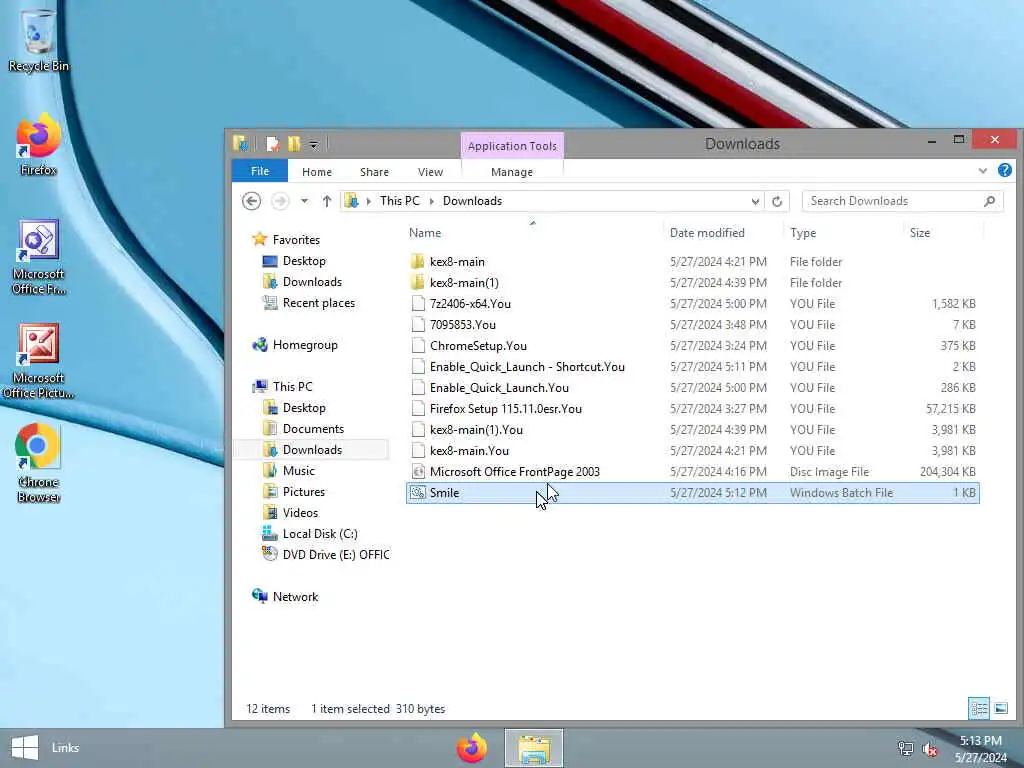Open recent locations dropdown arrow

[304, 200]
